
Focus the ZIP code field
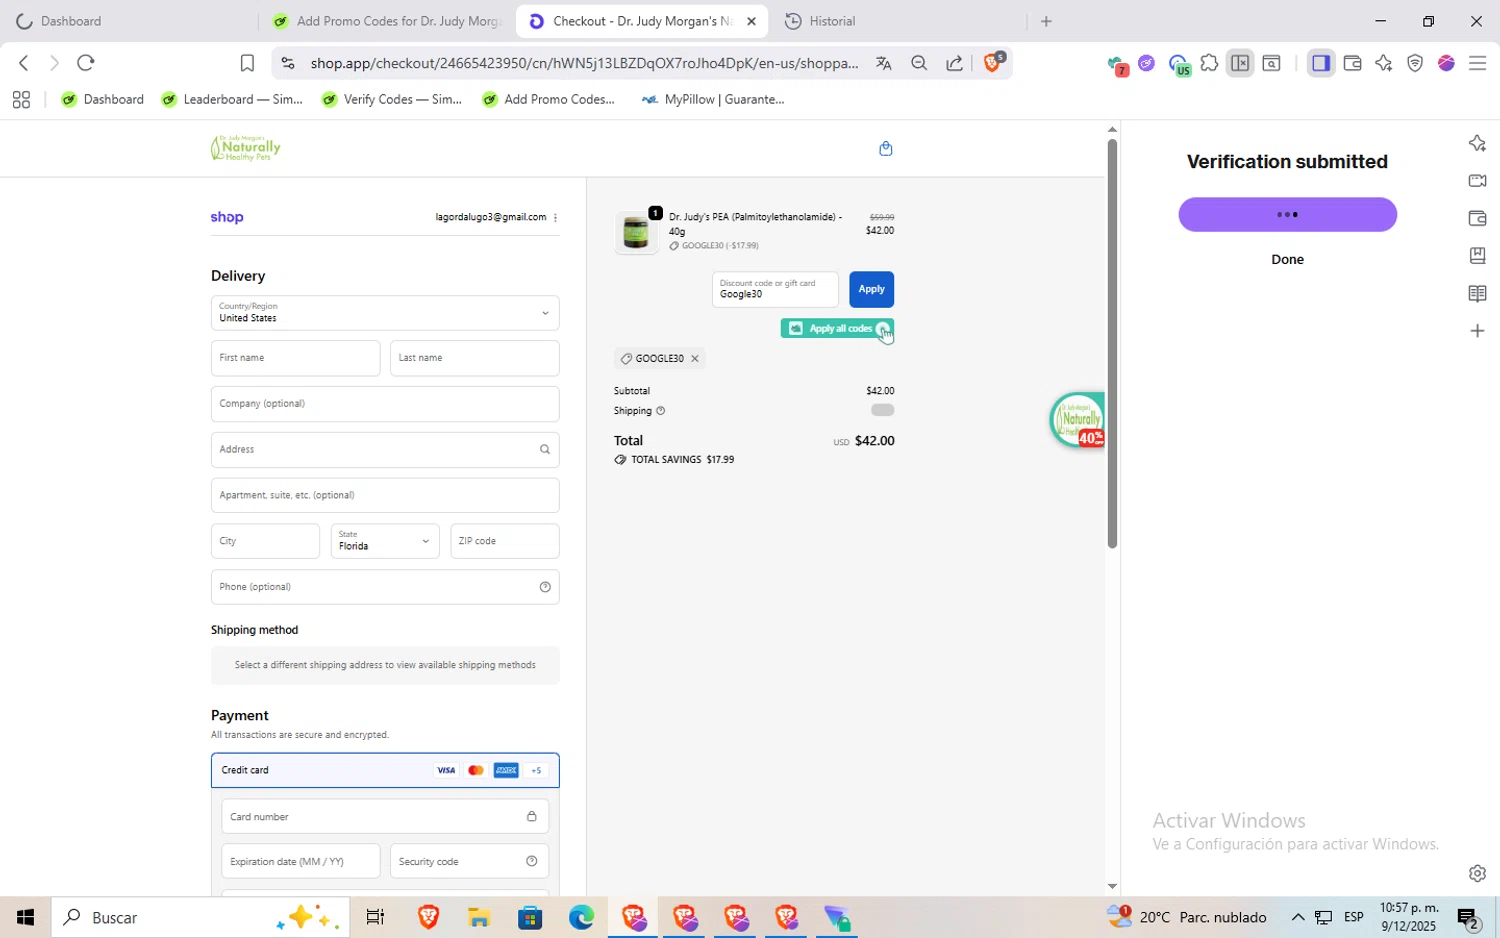(x=504, y=541)
